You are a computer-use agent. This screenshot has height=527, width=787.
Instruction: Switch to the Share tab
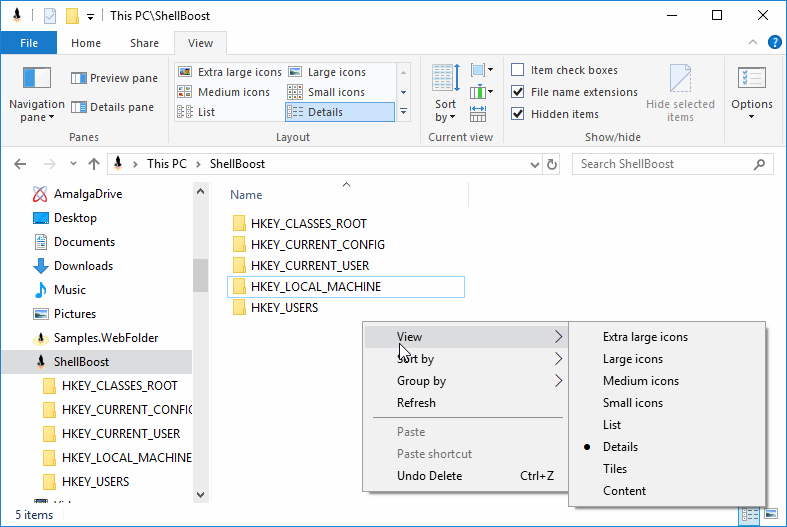(145, 43)
